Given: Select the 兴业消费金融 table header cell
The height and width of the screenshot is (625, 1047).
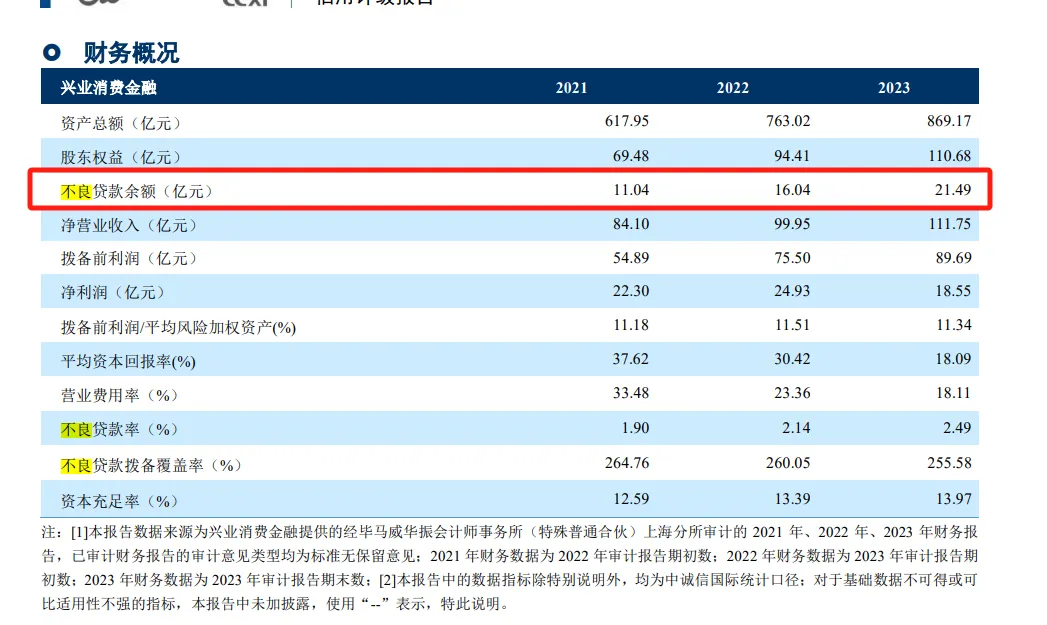Looking at the screenshot, I should (109, 87).
